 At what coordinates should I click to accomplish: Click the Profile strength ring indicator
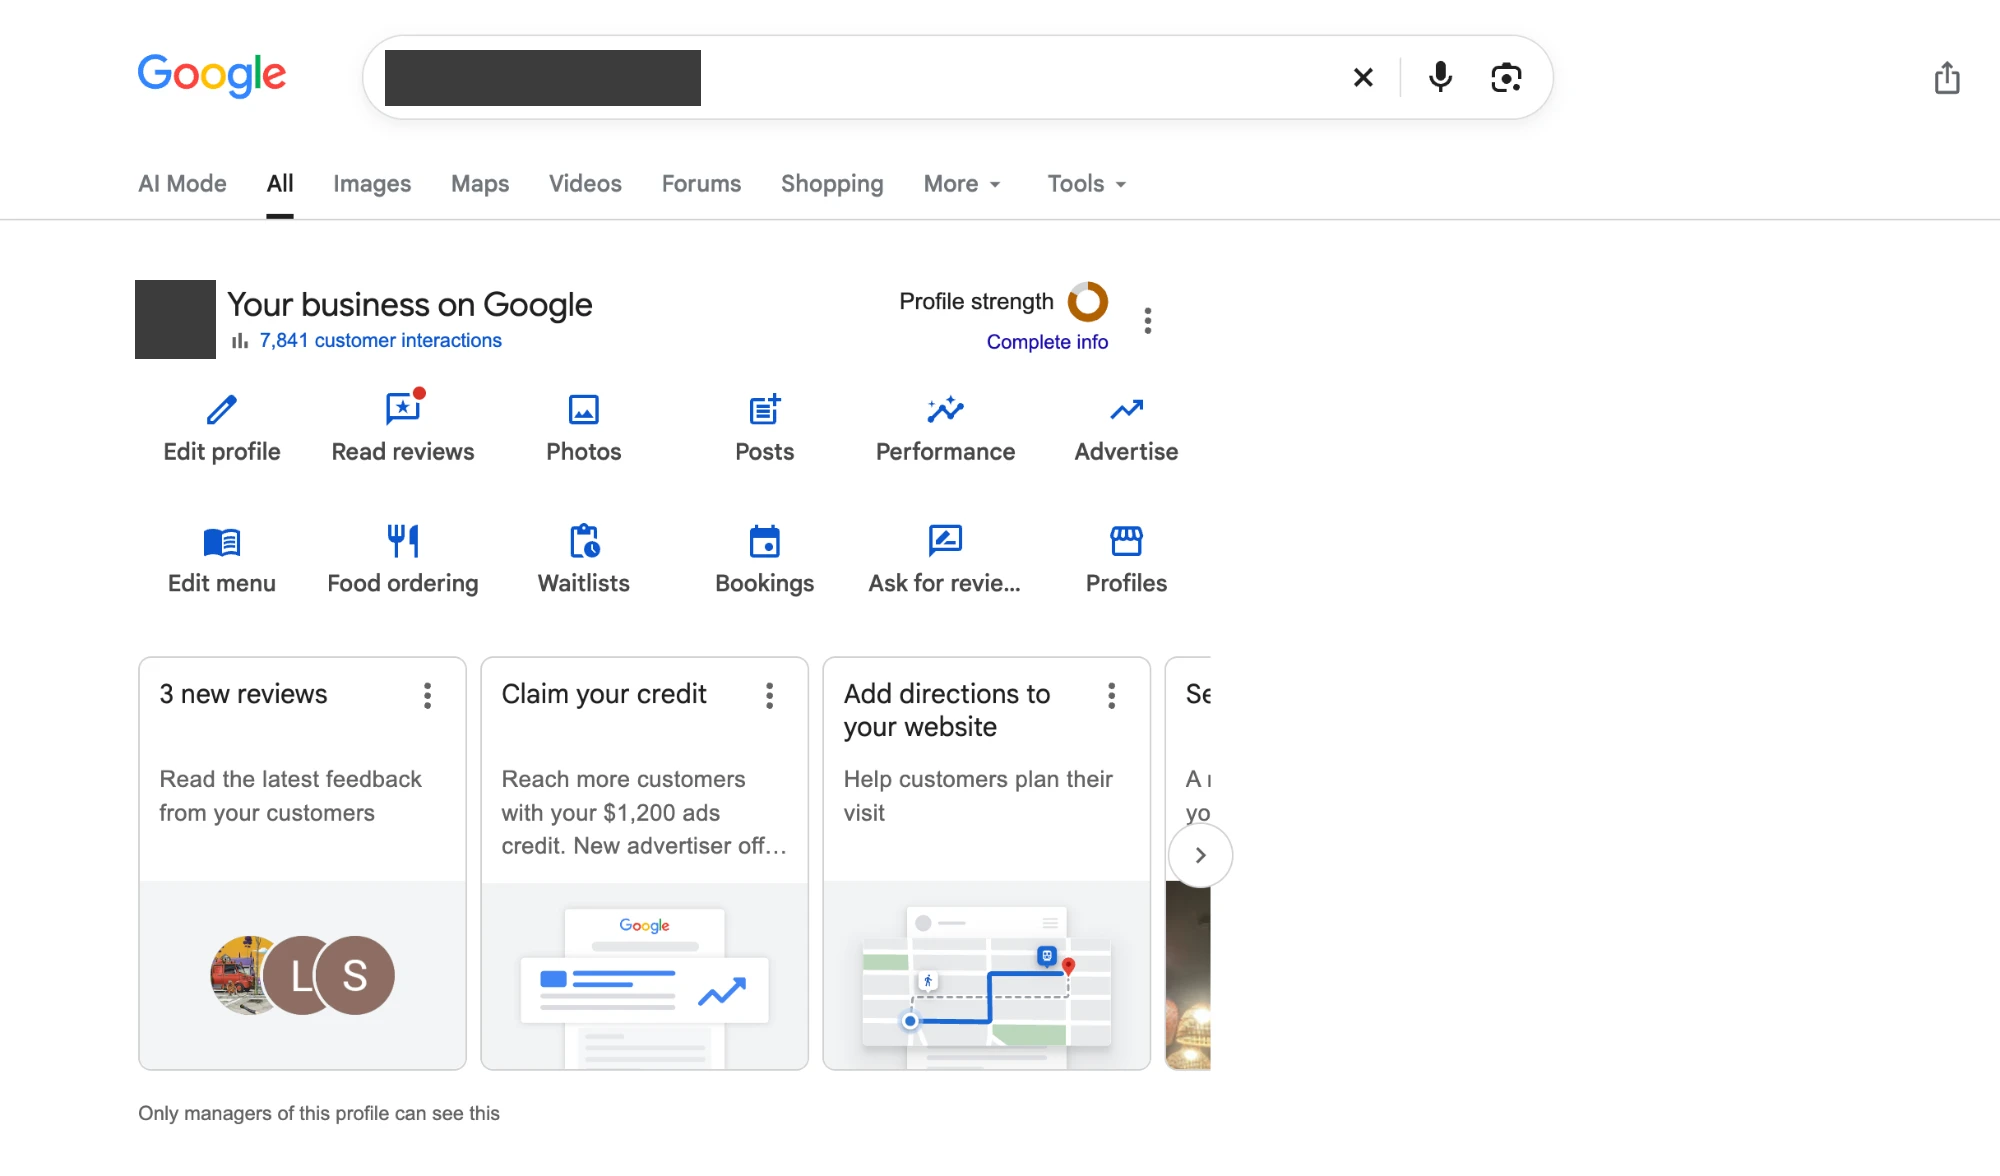pyautogui.click(x=1088, y=302)
